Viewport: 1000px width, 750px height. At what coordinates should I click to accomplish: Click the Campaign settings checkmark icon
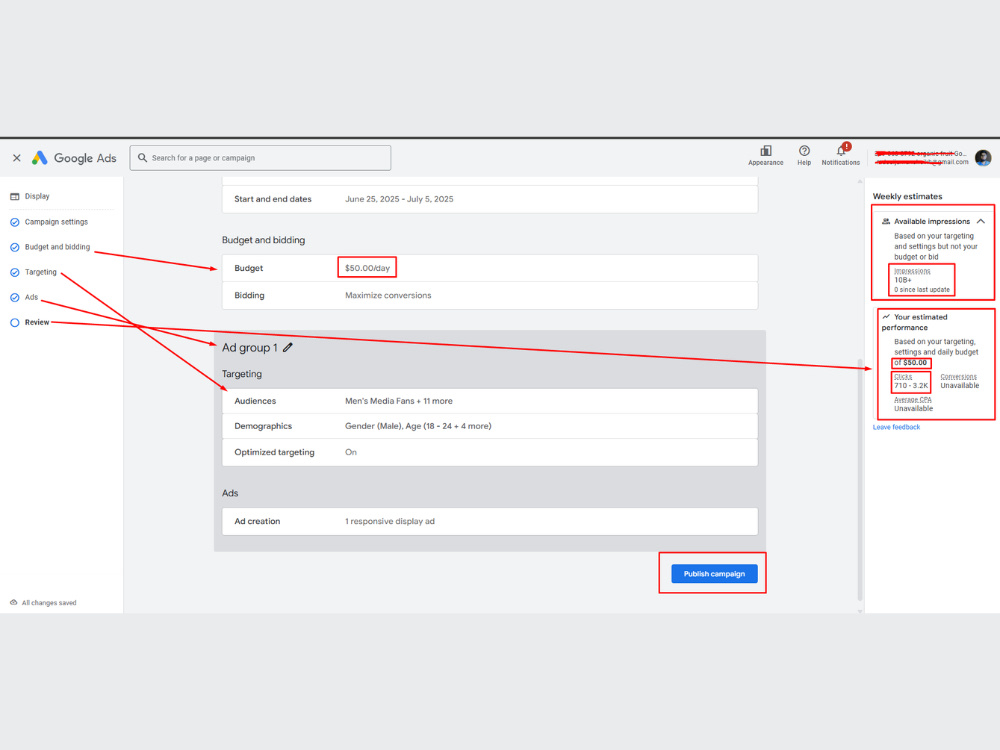15,222
